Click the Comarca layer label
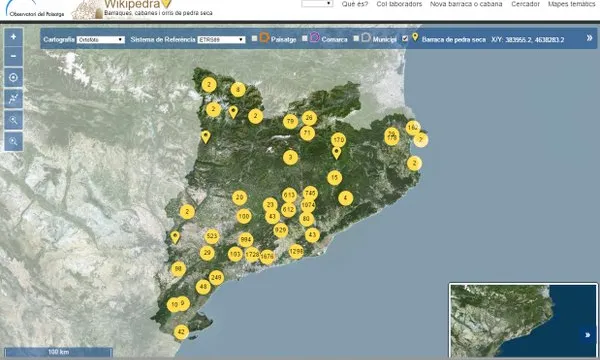This screenshot has height=360, width=600. click(334, 39)
